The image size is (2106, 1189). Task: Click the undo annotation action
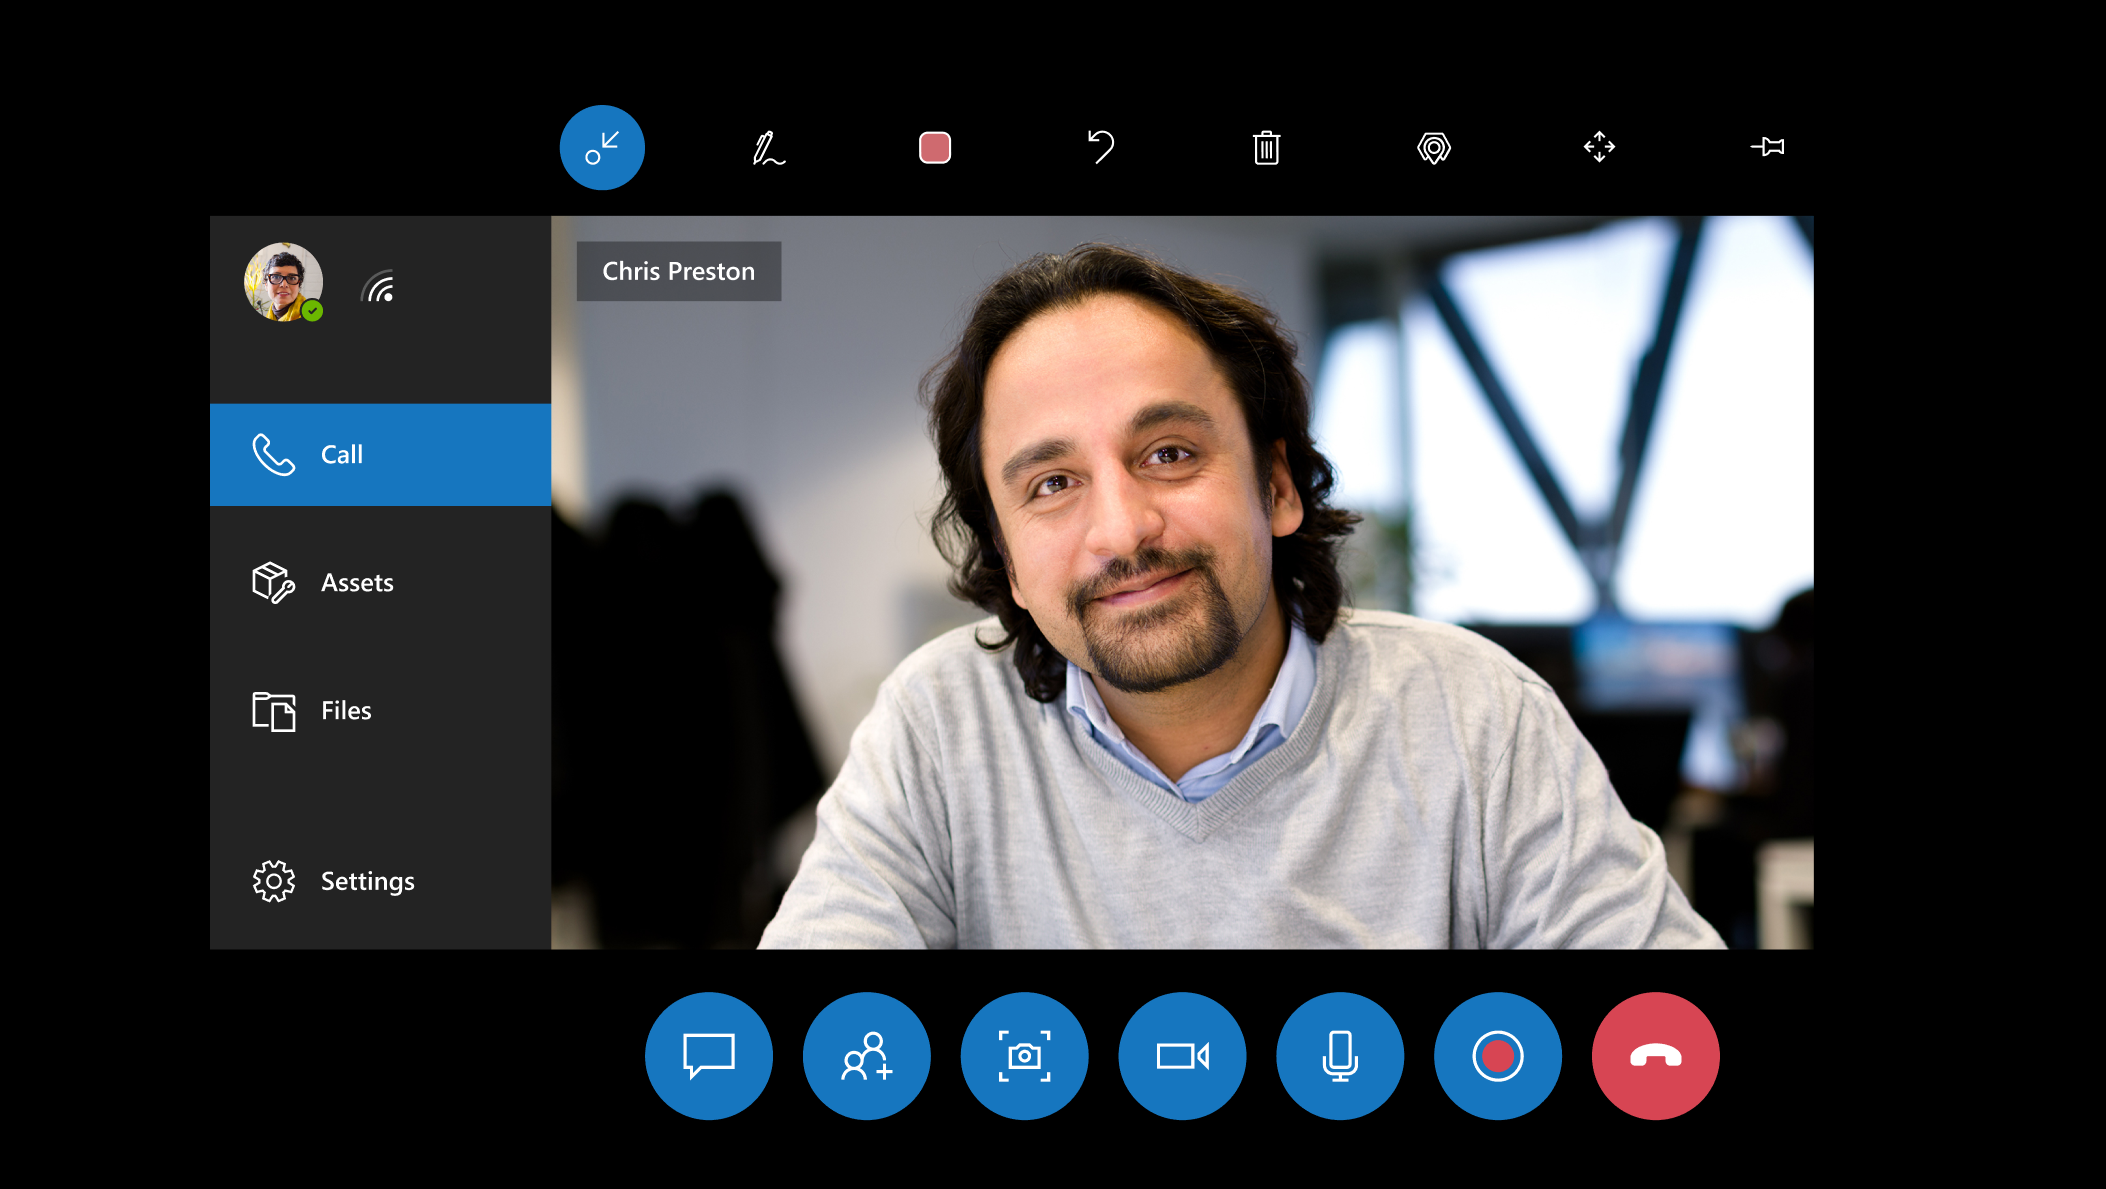(1101, 148)
